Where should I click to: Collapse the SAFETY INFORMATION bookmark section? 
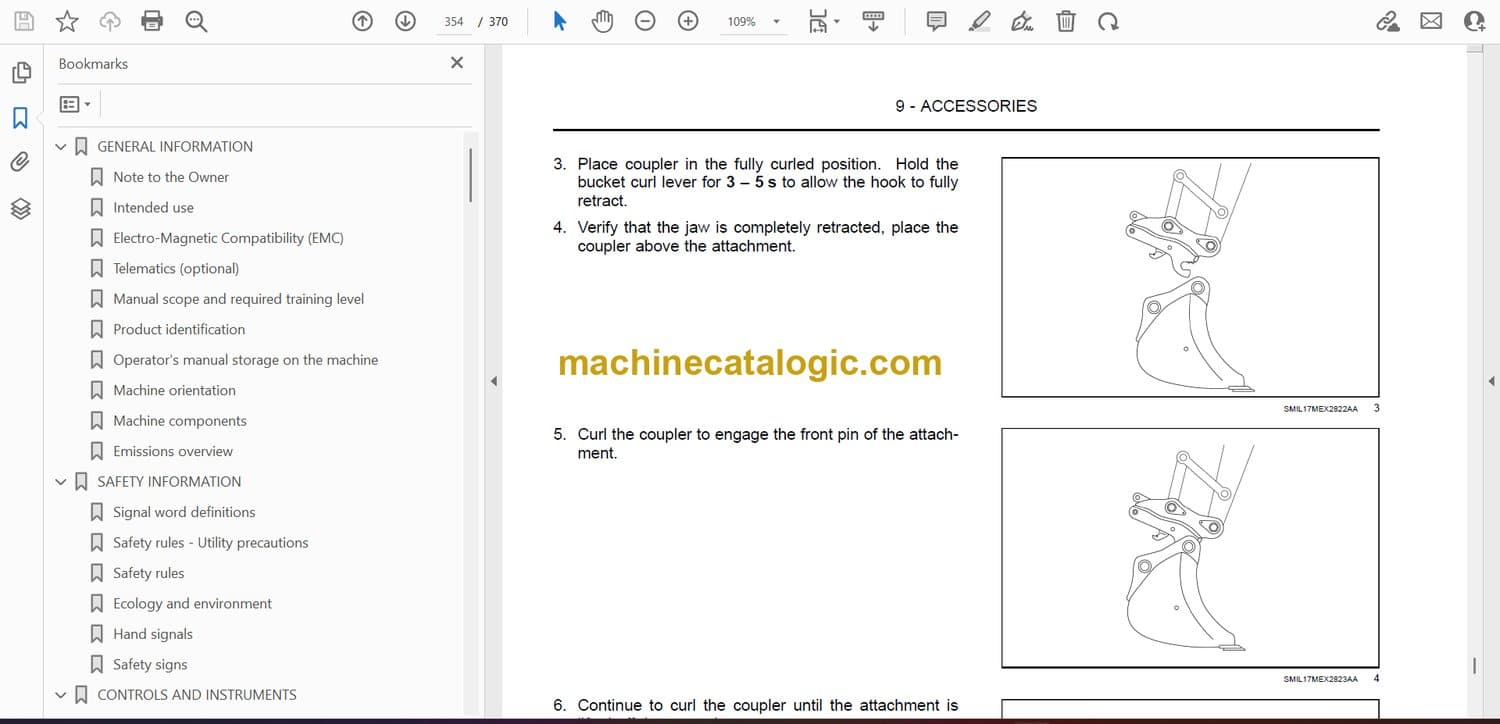pyautogui.click(x=61, y=482)
